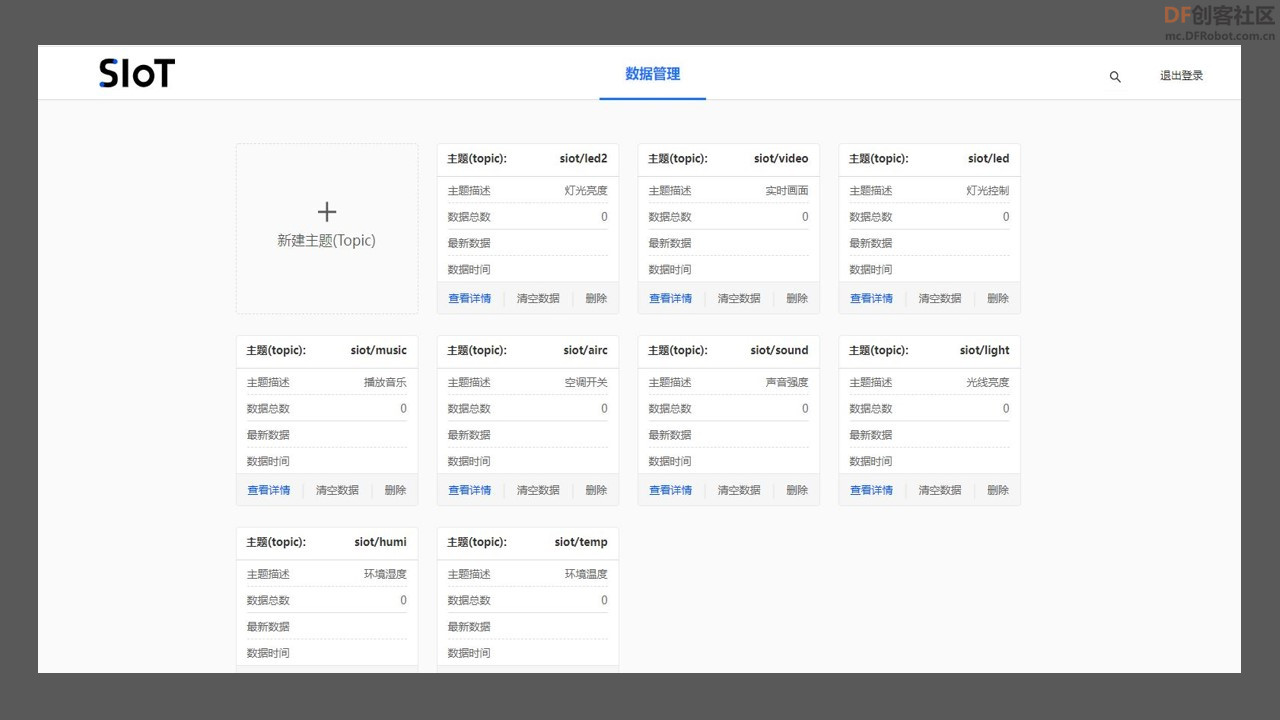Click the 播放音乐 description text
This screenshot has height=720, width=1280.
385,382
